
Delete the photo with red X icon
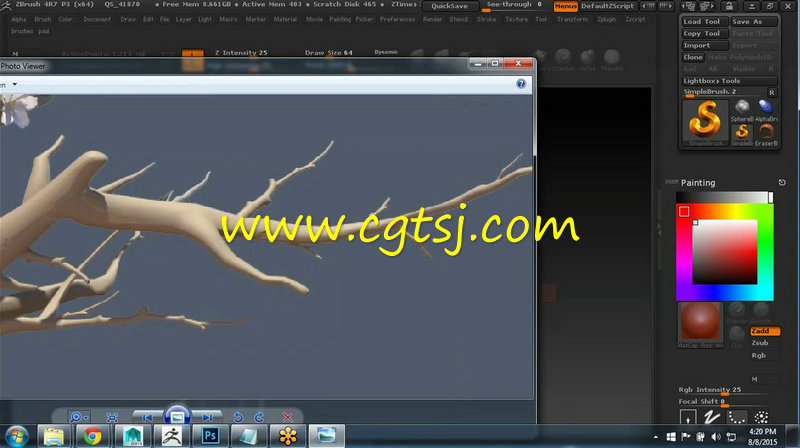287,417
